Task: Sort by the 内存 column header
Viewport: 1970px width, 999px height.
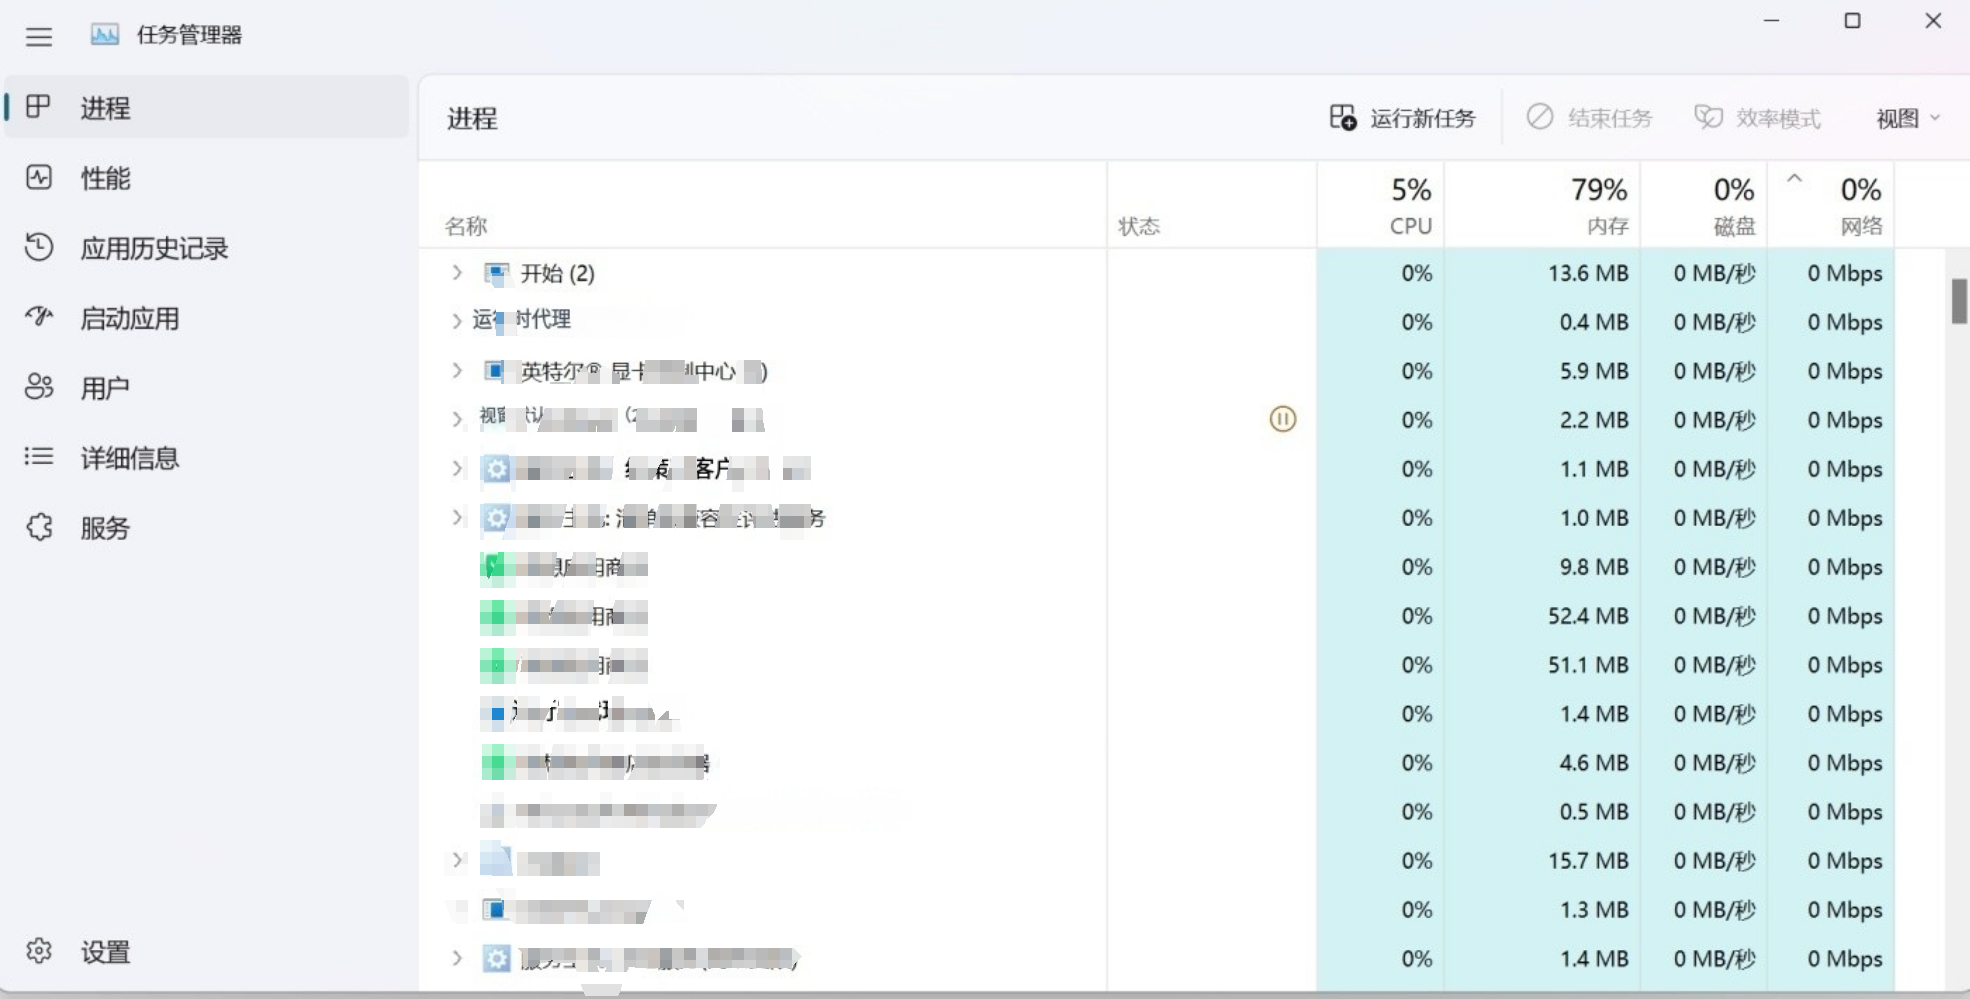Action: point(1543,205)
